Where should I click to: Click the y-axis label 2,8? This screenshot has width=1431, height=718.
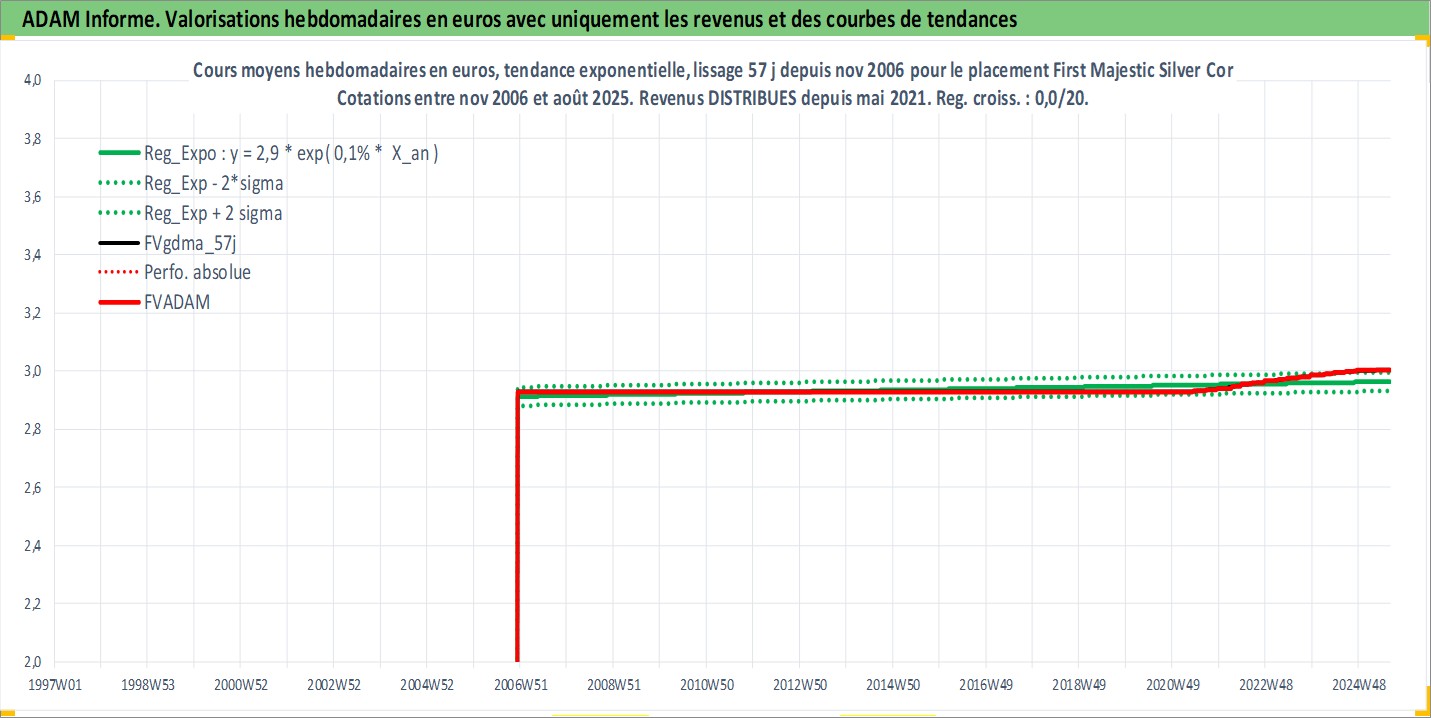pyautogui.click(x=30, y=429)
